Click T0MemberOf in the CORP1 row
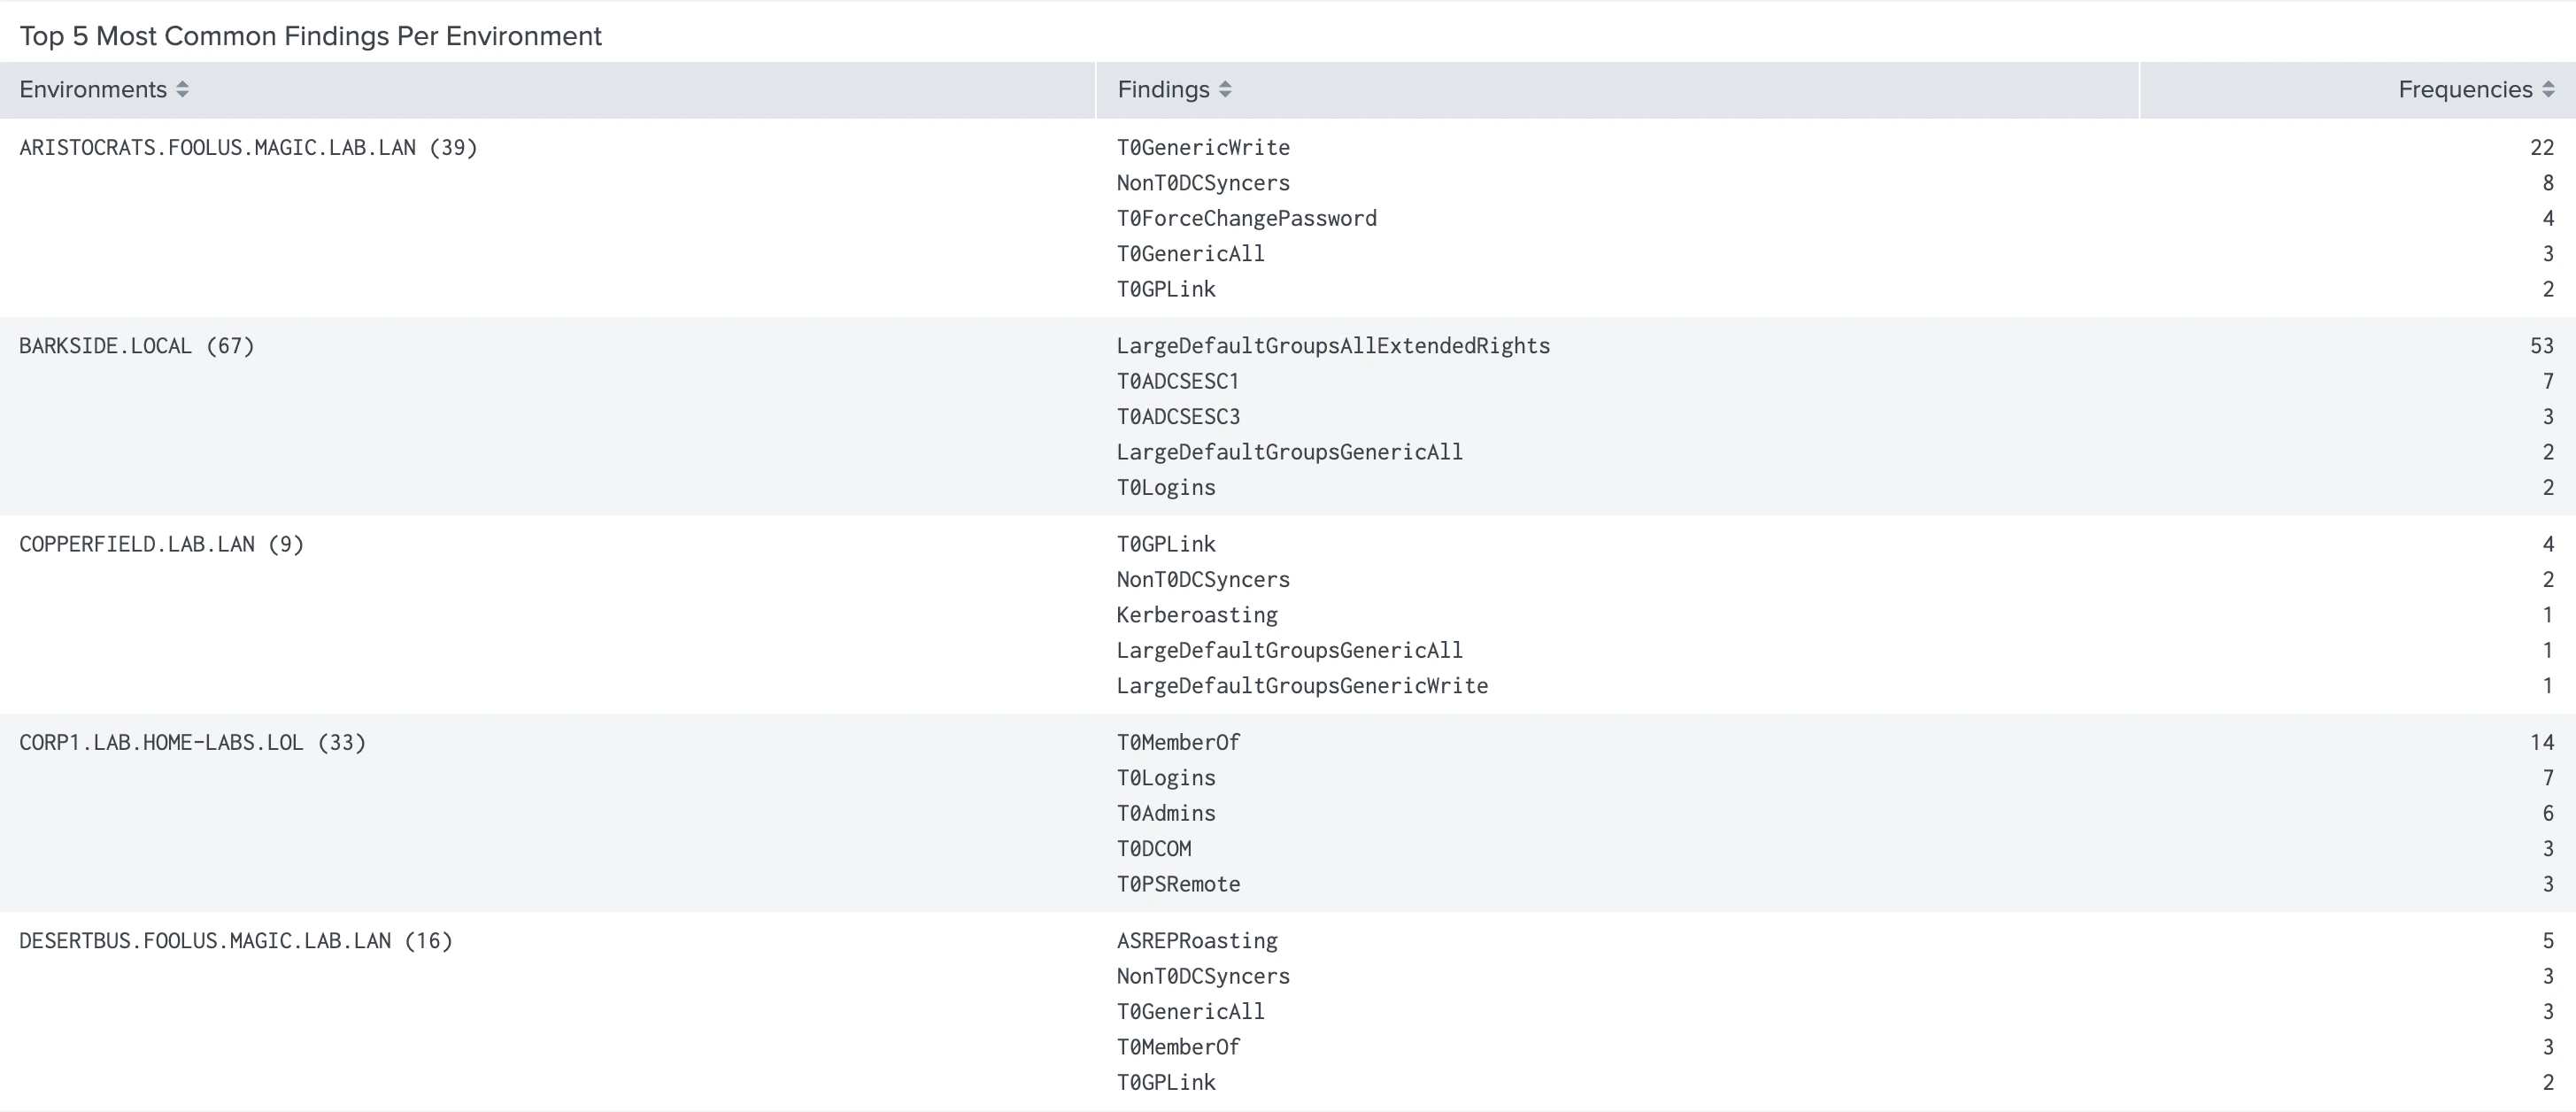2576x1112 pixels. [1178, 742]
